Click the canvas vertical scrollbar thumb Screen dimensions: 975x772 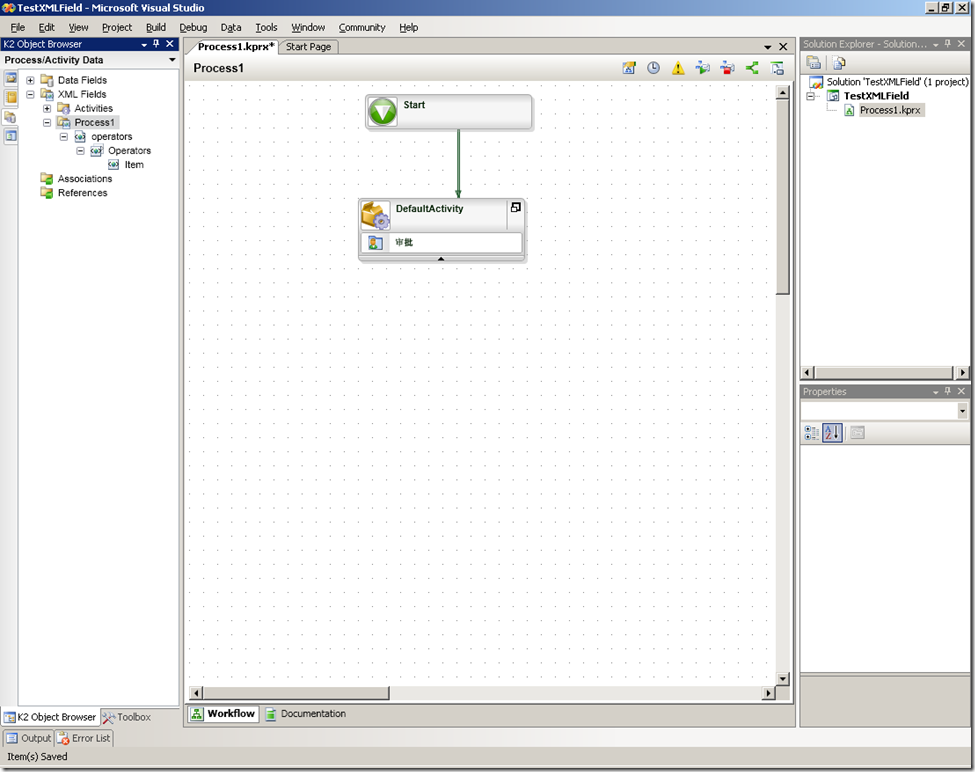pyautogui.click(x=783, y=196)
